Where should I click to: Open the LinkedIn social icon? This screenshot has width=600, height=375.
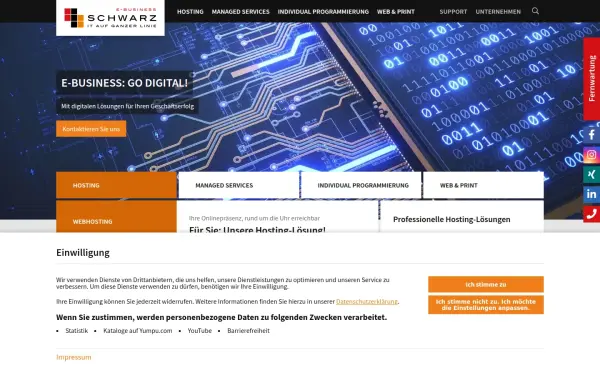click(x=592, y=194)
